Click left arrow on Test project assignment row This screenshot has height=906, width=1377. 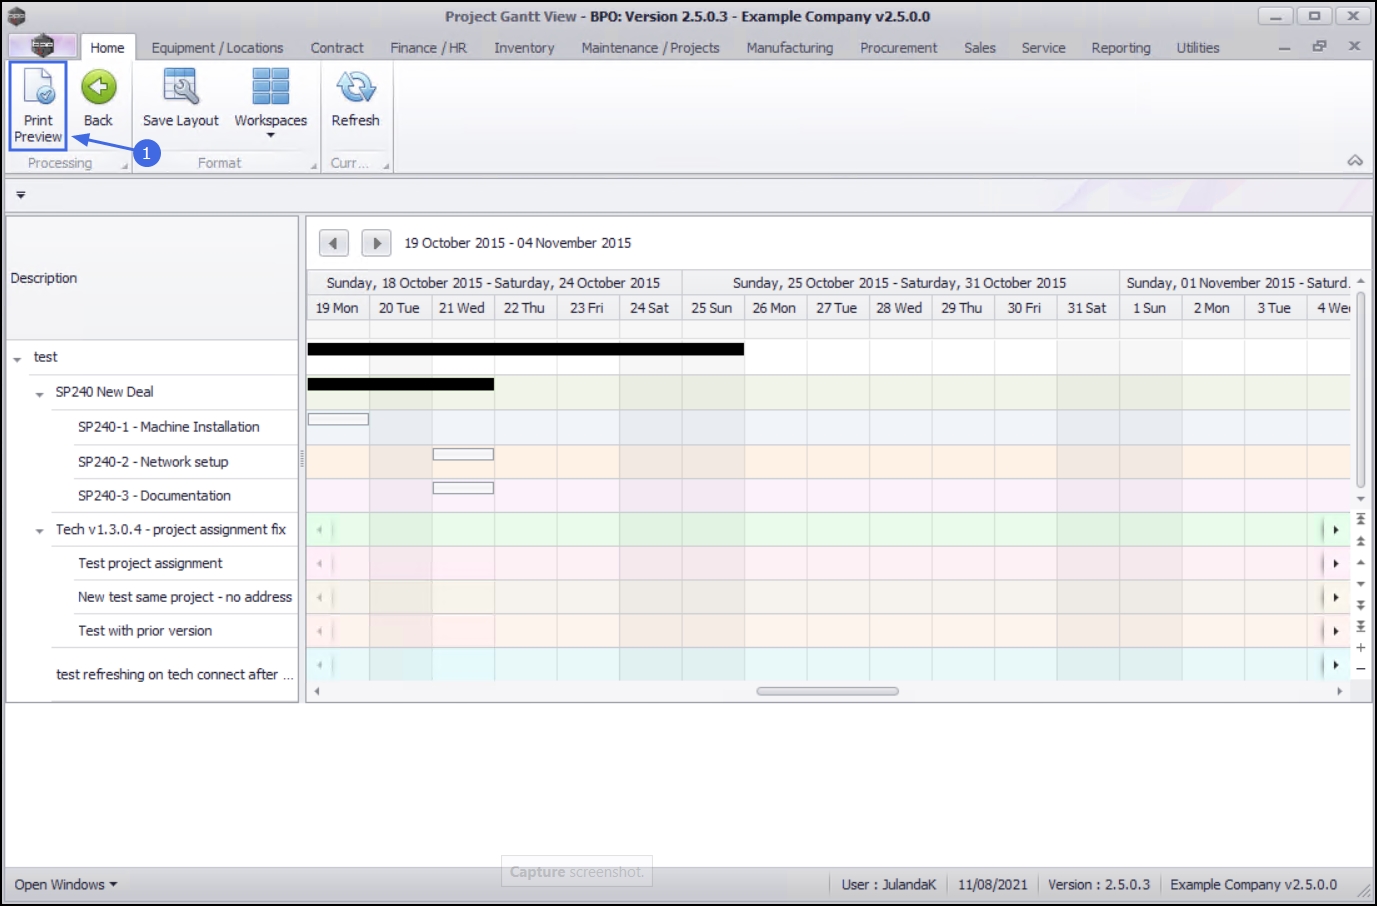pyautogui.click(x=320, y=564)
